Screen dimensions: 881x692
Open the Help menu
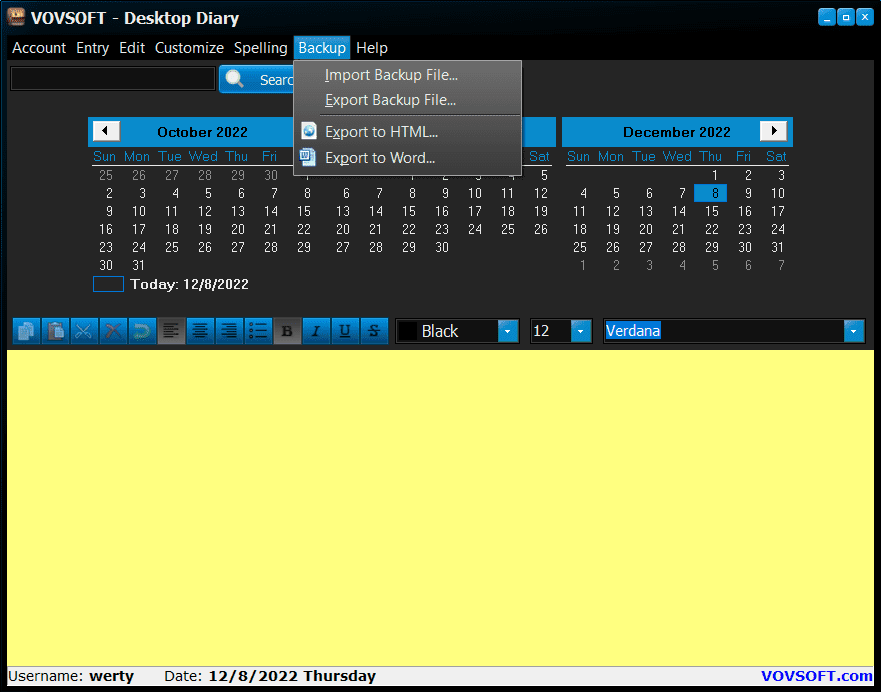(371, 48)
